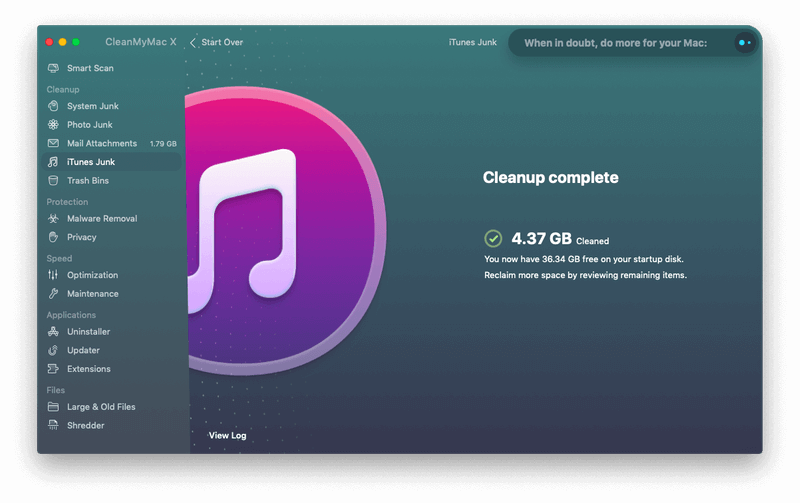Screen dimensions: 800x503
Task: Click the Optimization sliders icon
Action: tap(53, 275)
